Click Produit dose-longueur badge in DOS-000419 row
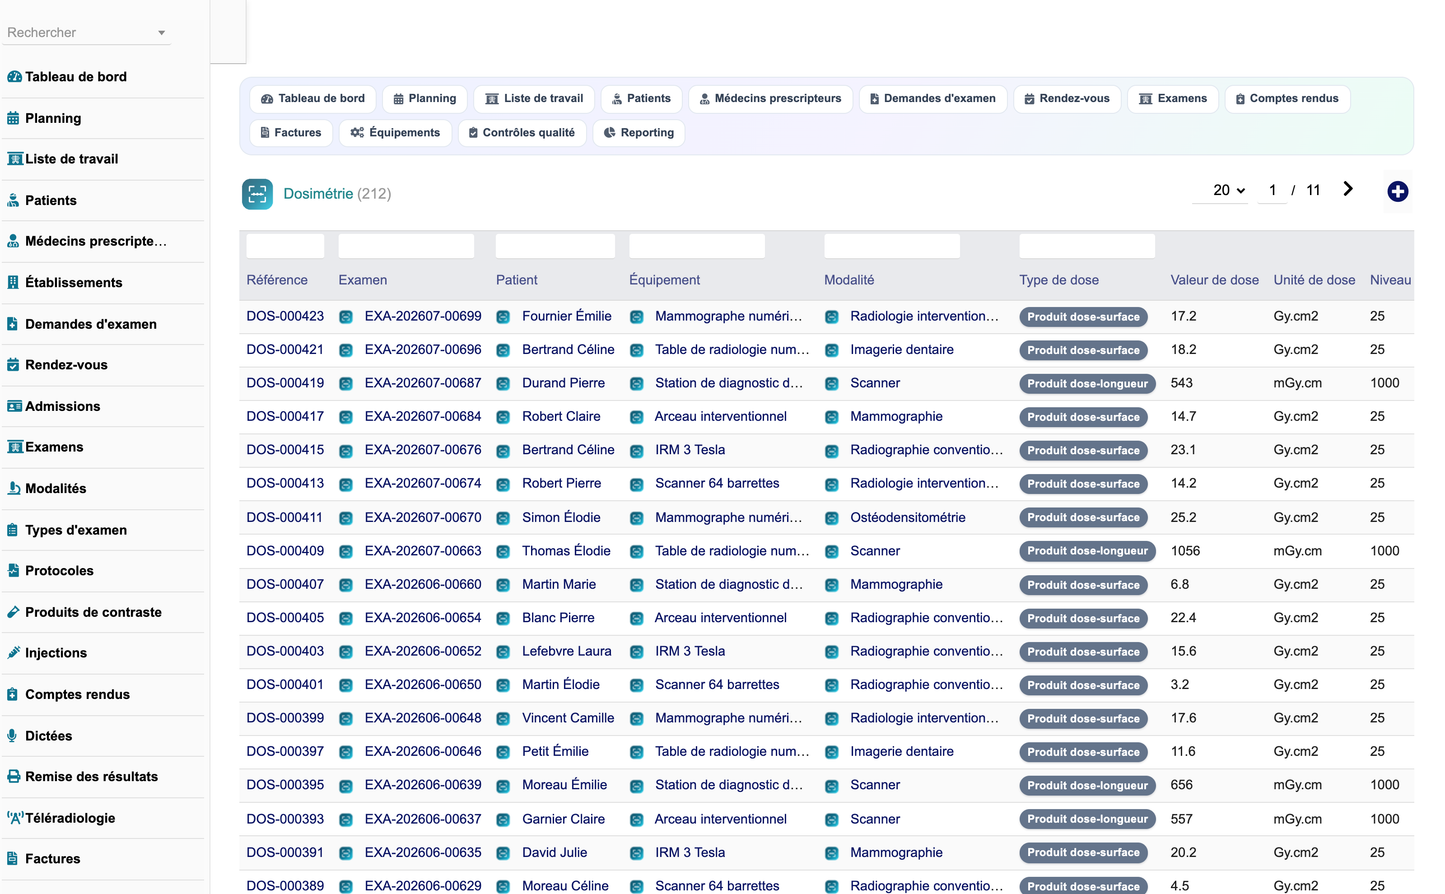This screenshot has height=894, width=1445. click(x=1087, y=384)
